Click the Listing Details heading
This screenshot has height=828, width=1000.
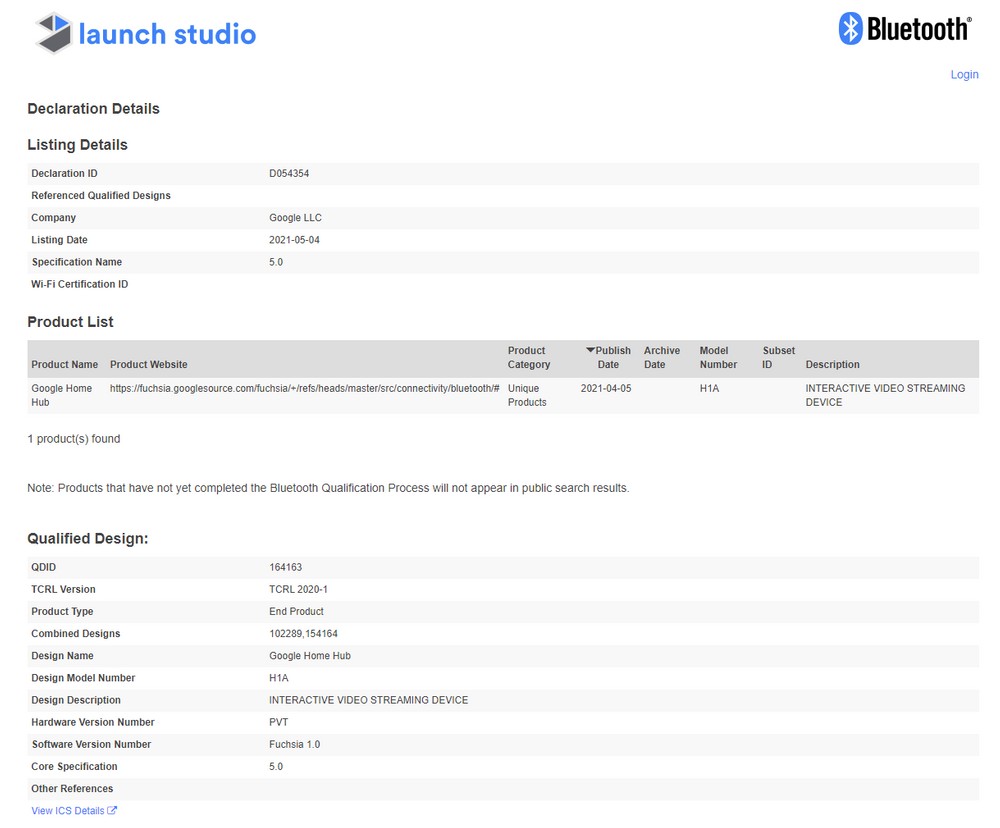tap(77, 145)
